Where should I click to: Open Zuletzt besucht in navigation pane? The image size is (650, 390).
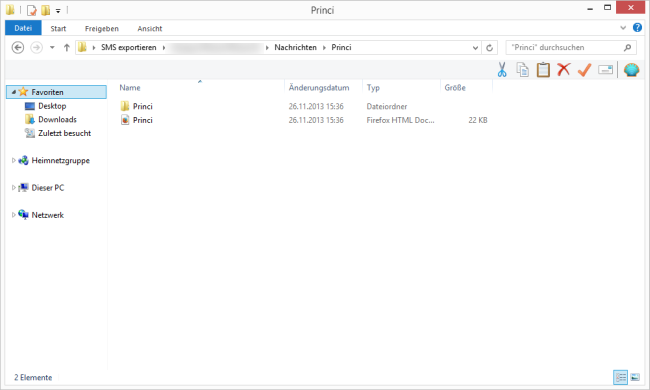coord(64,133)
